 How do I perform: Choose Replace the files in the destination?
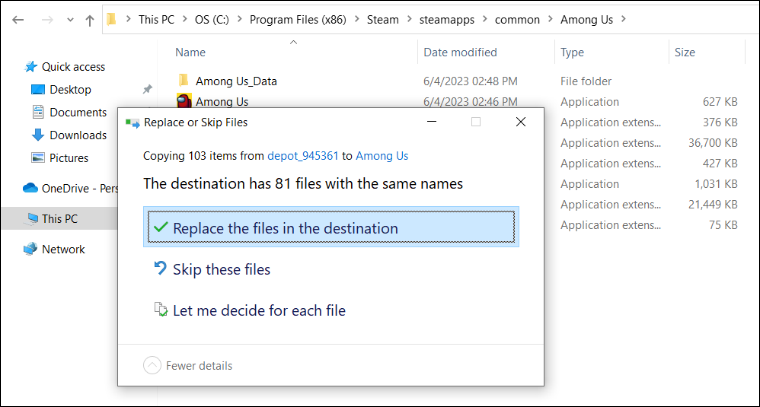click(285, 228)
